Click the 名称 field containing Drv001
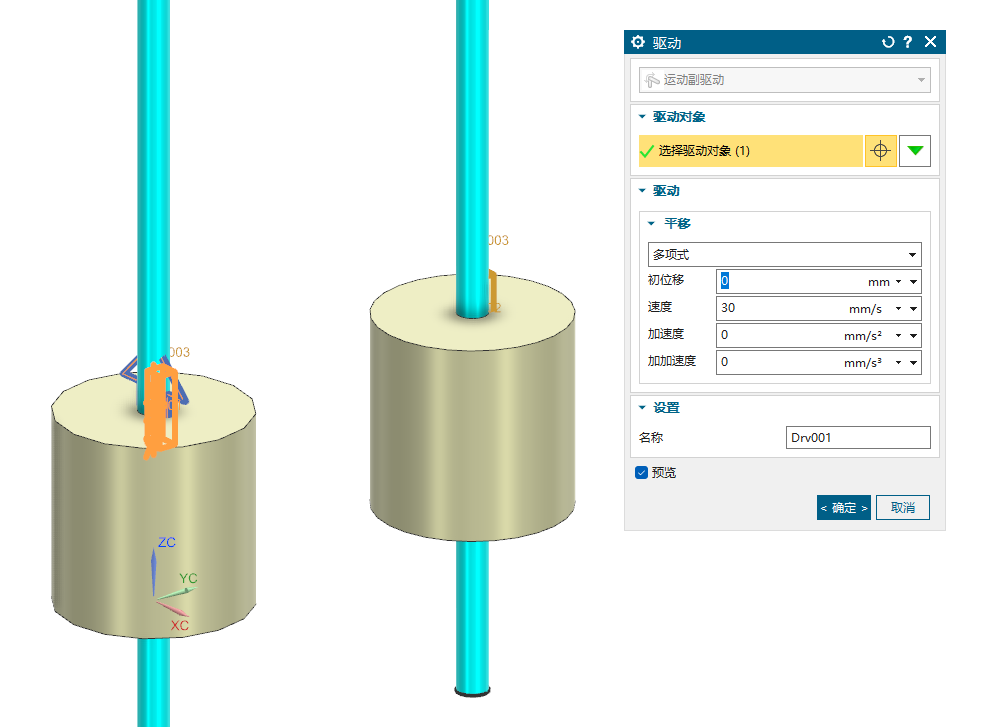This screenshot has width=988, height=727. (858, 438)
